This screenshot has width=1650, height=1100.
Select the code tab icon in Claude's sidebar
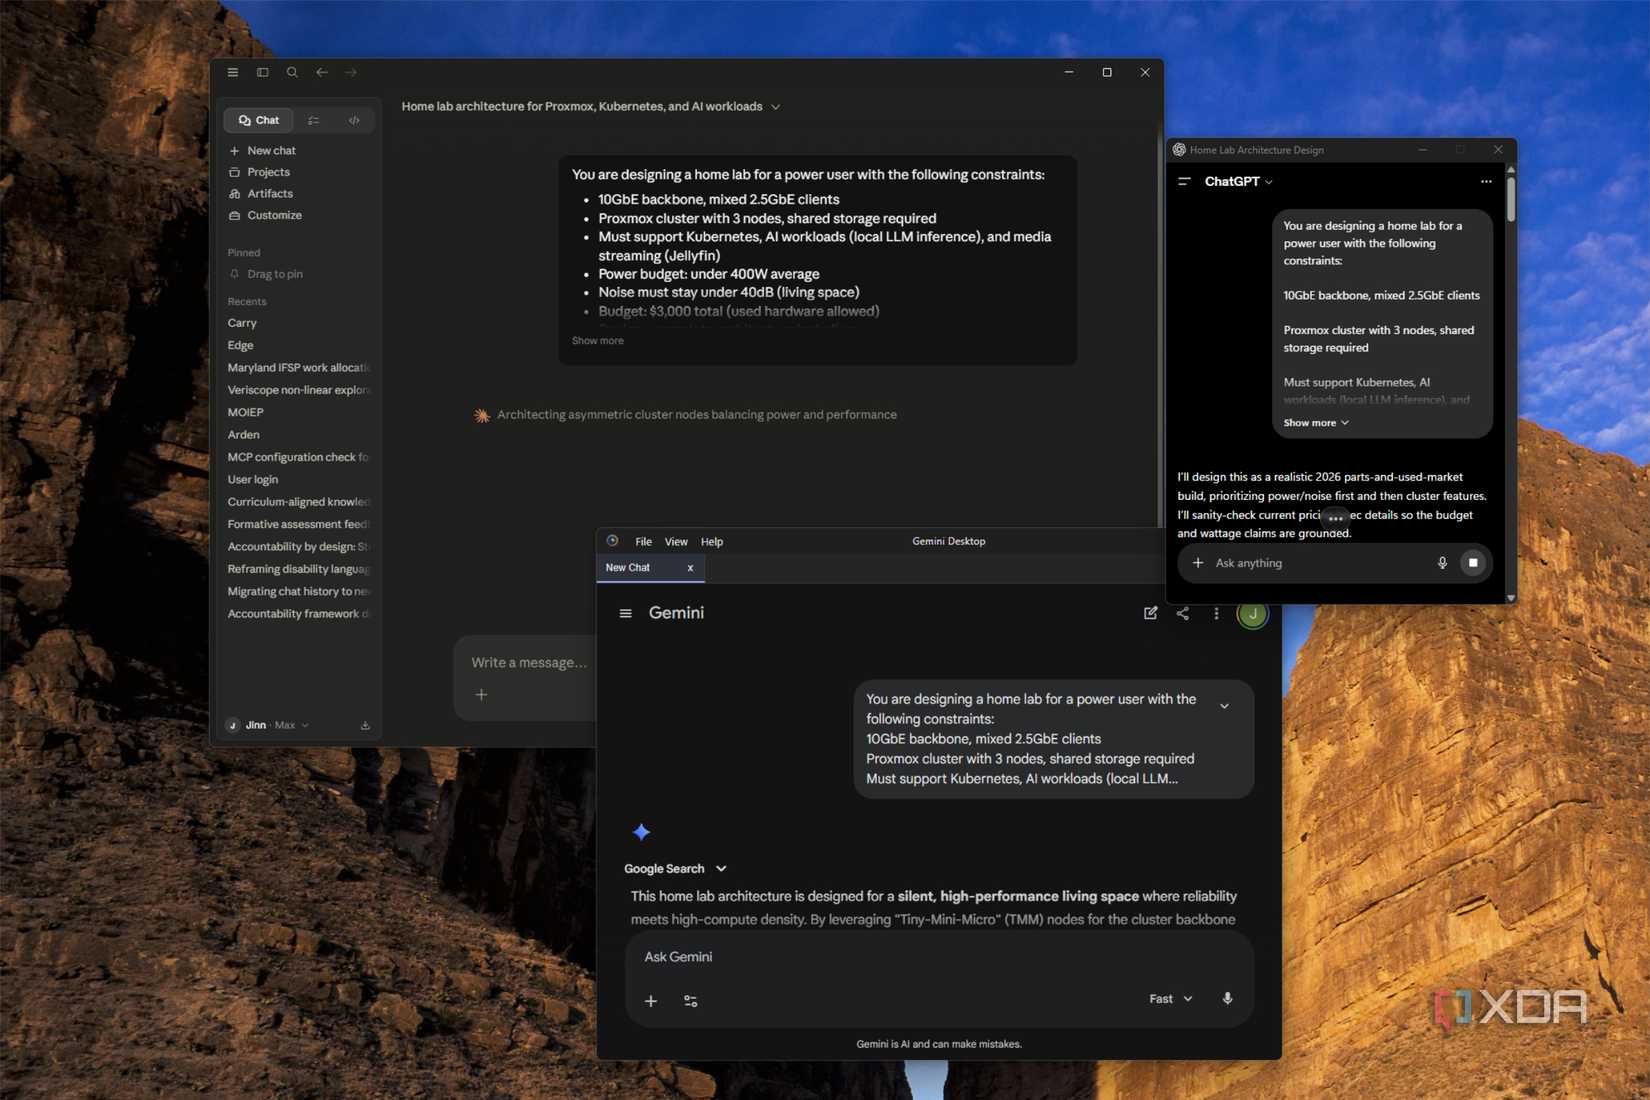pos(354,120)
